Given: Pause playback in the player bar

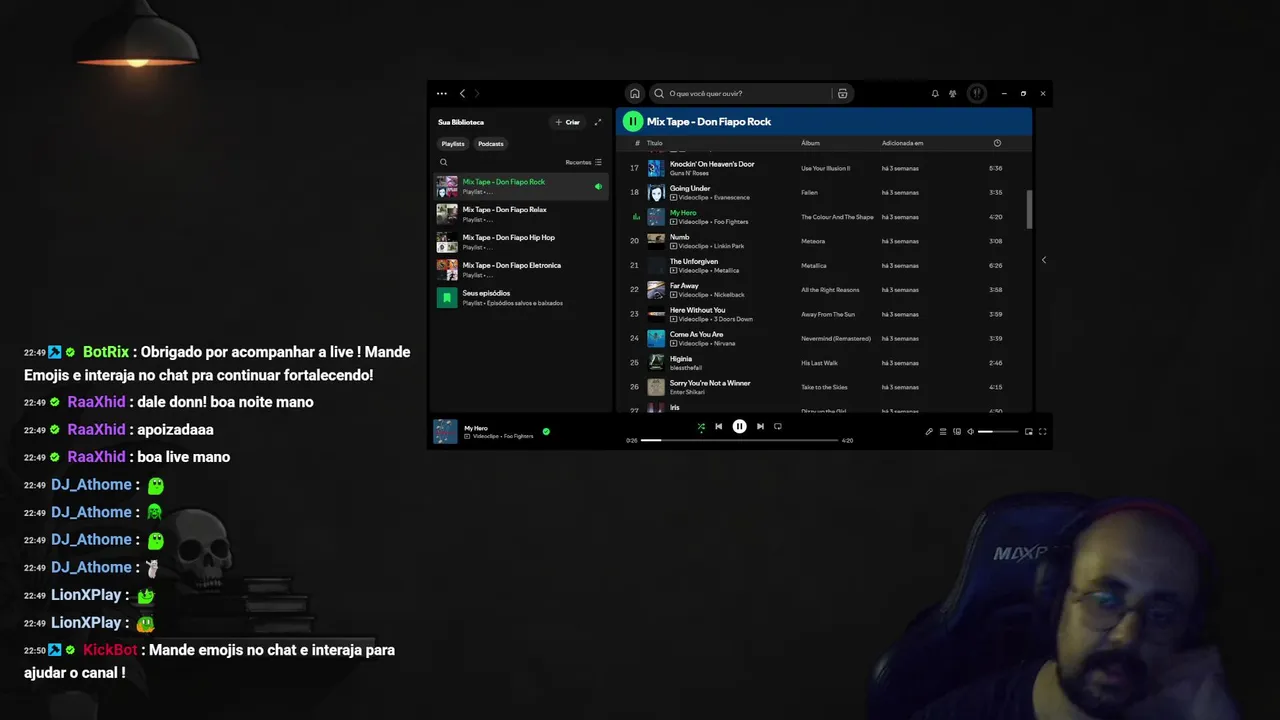Looking at the screenshot, I should coord(739,427).
